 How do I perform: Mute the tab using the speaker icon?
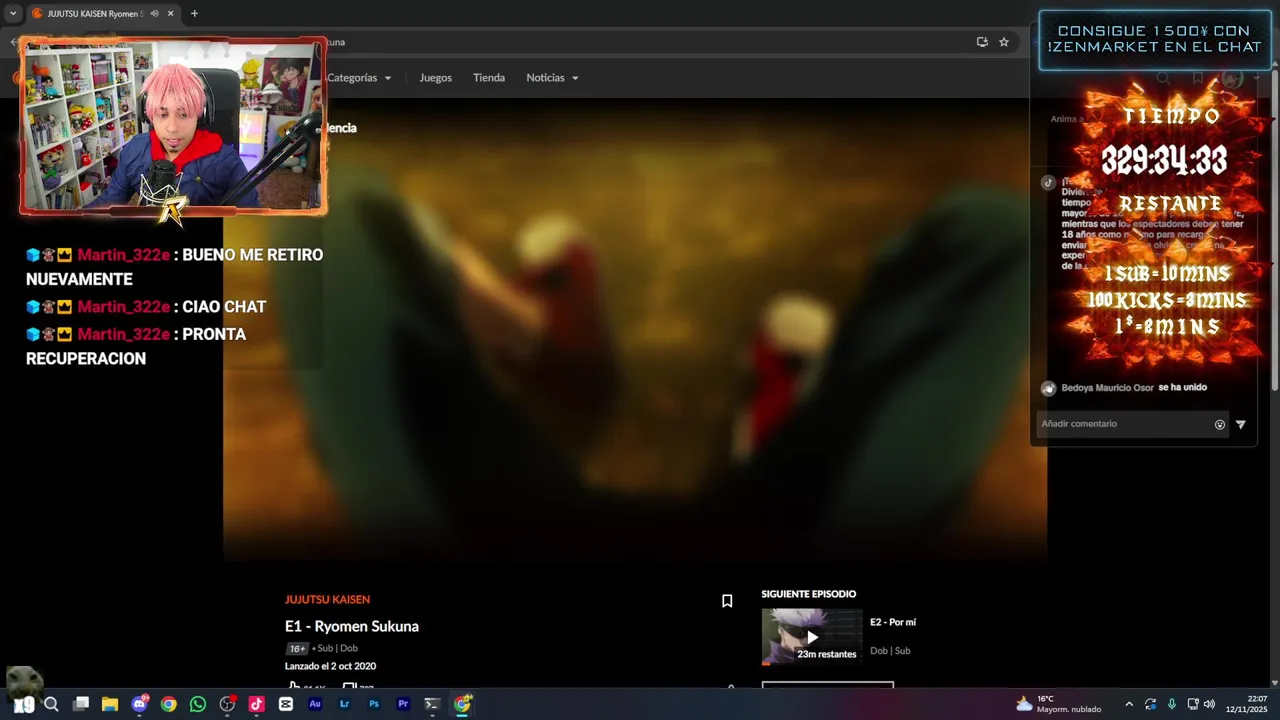(x=154, y=13)
